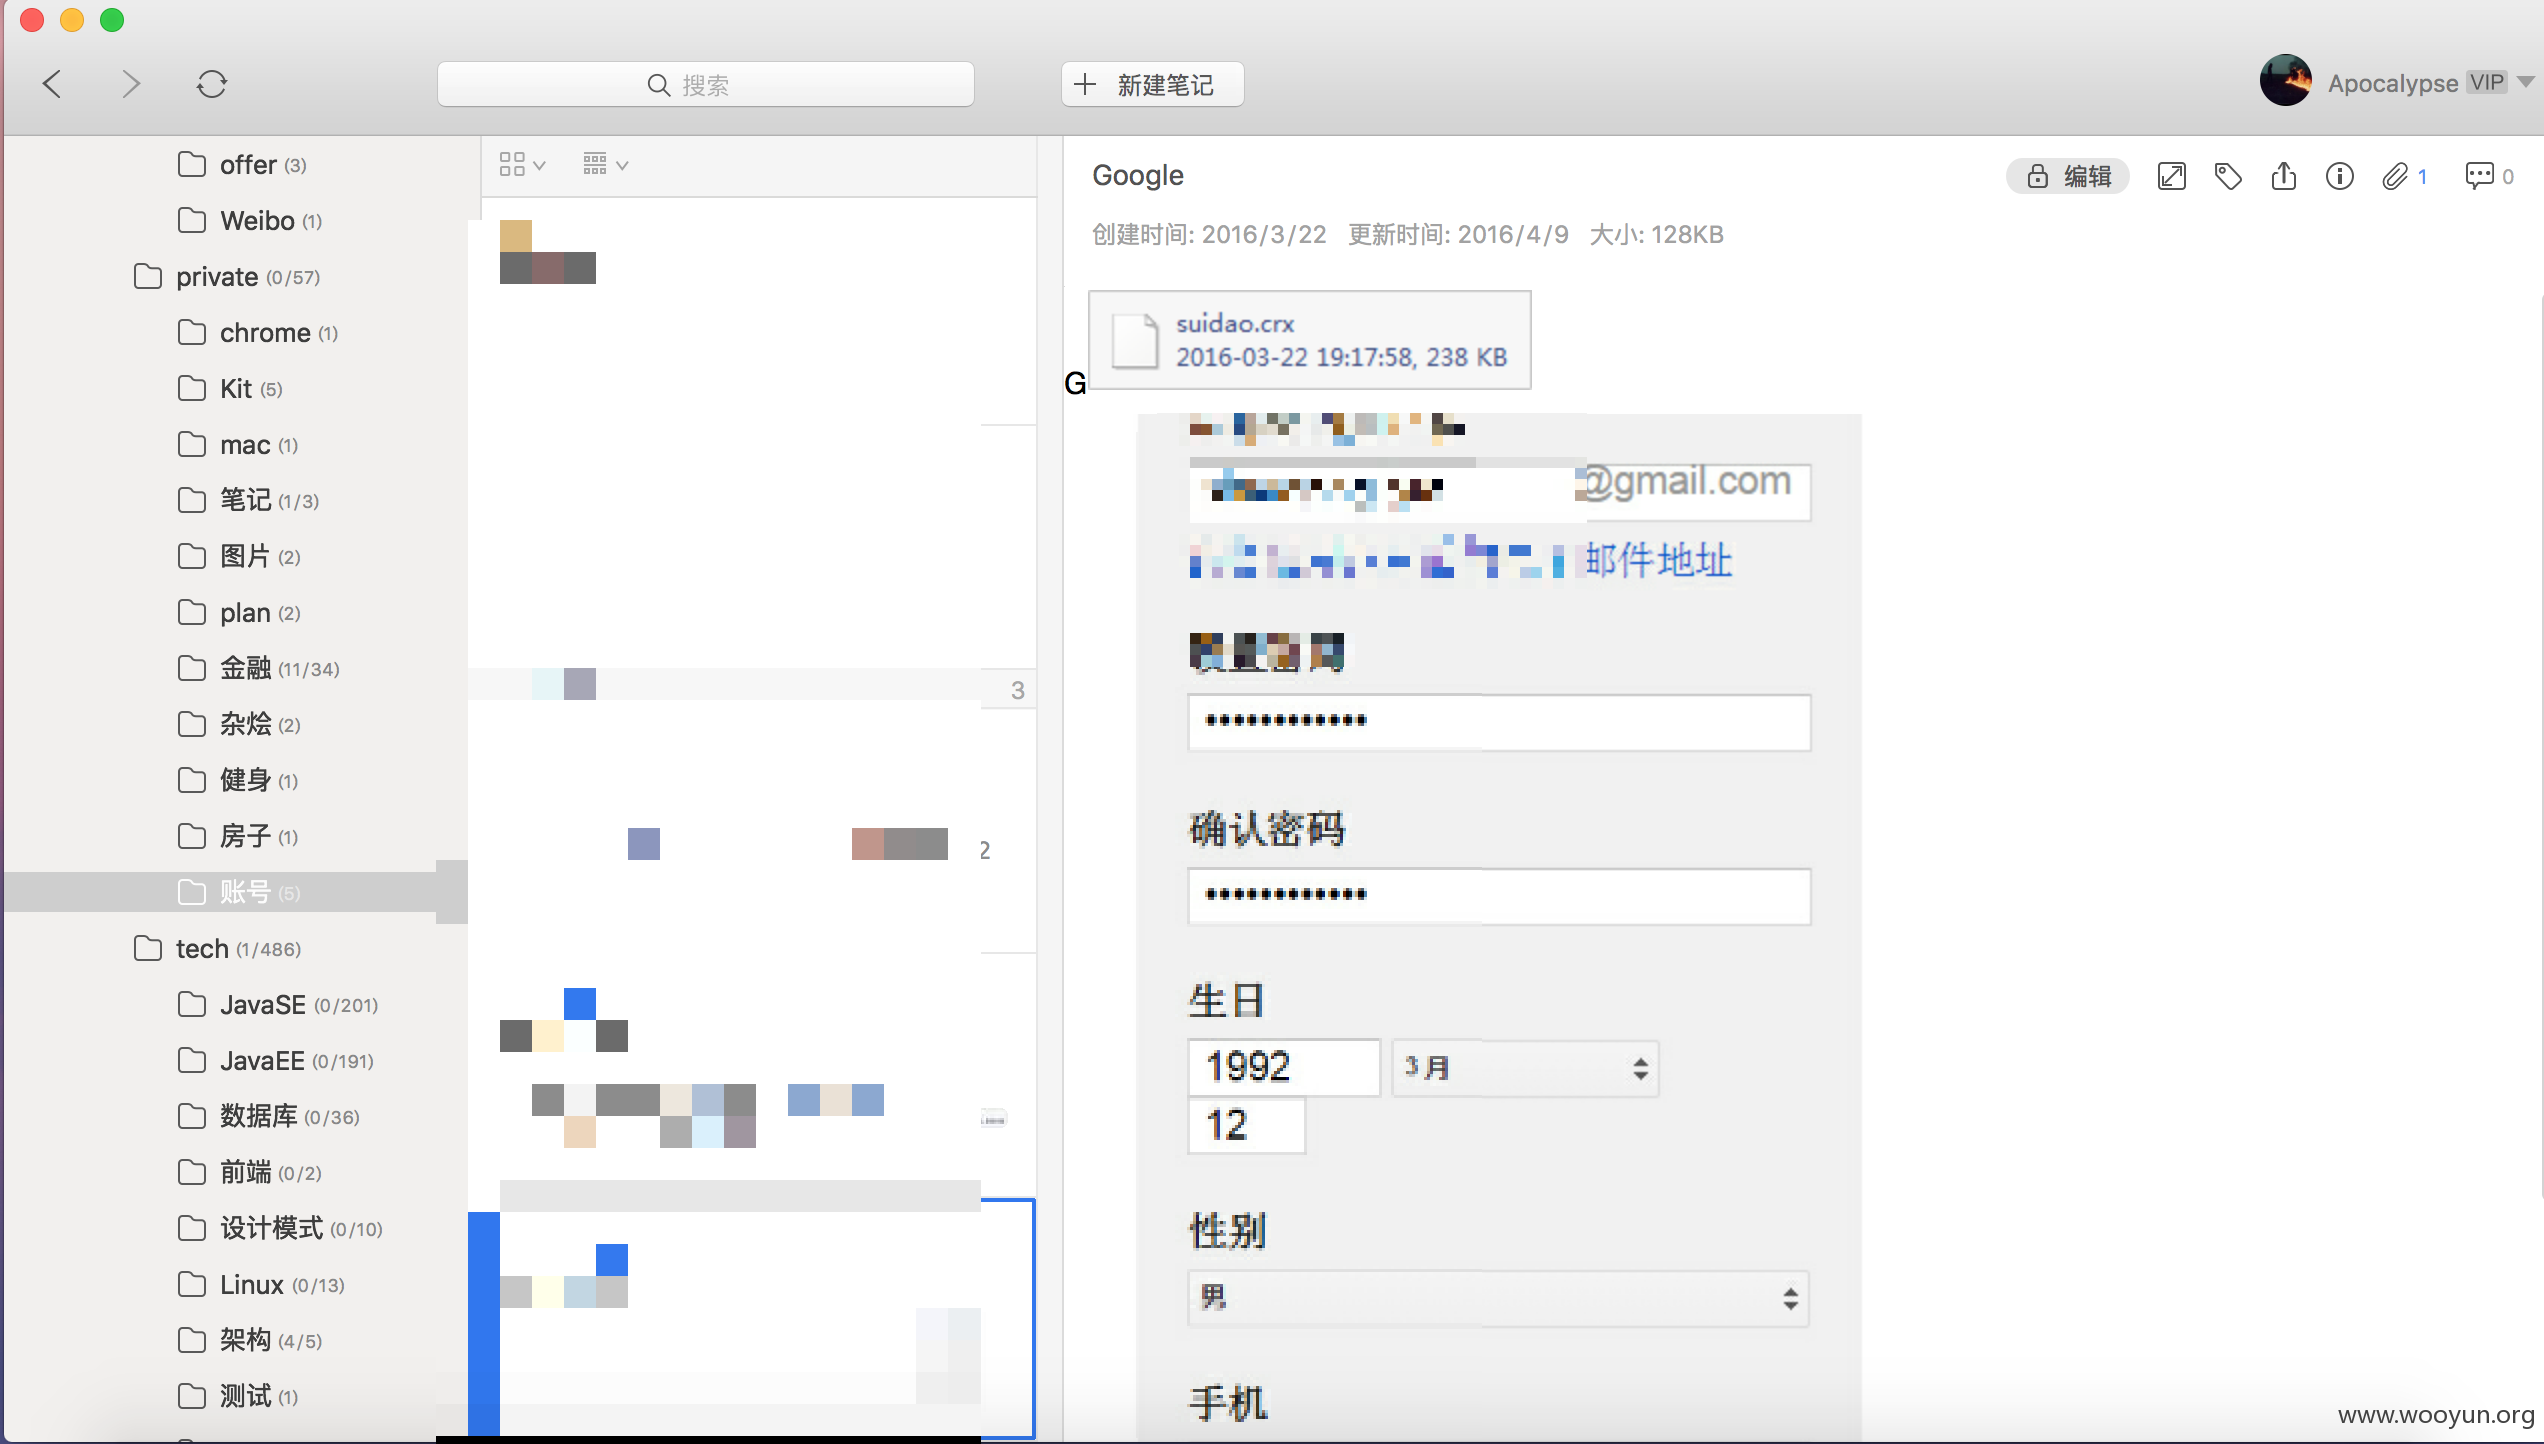Screen dimensions: 2544x1444
Task: Select the plan folder
Action: tap(239, 613)
